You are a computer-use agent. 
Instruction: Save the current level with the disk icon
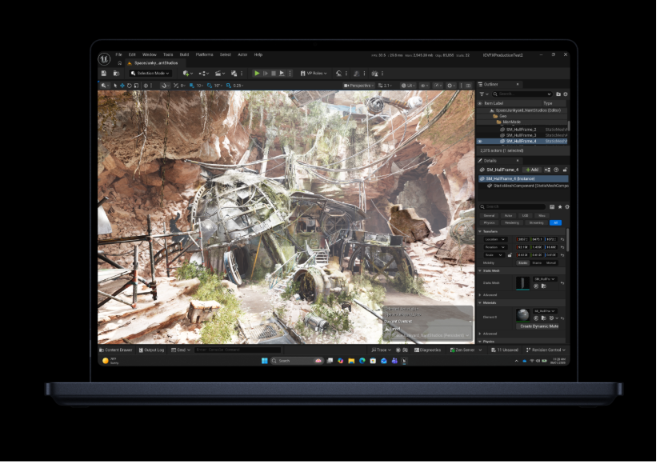point(104,73)
